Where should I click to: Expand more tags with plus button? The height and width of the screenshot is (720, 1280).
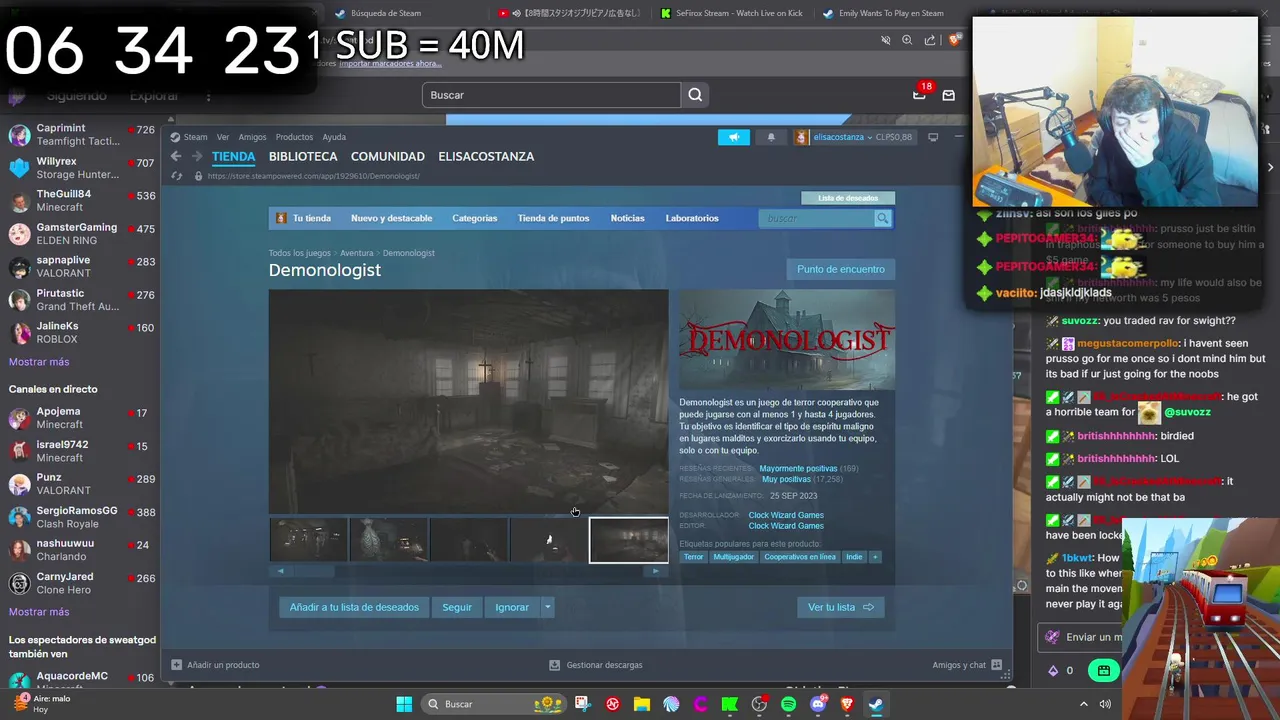[875, 557]
